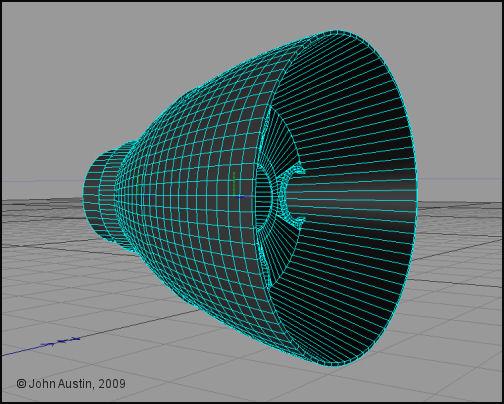The width and height of the screenshot is (504, 404).
Task: Select the small cylindrical neck end cap
Action: click(x=94, y=195)
